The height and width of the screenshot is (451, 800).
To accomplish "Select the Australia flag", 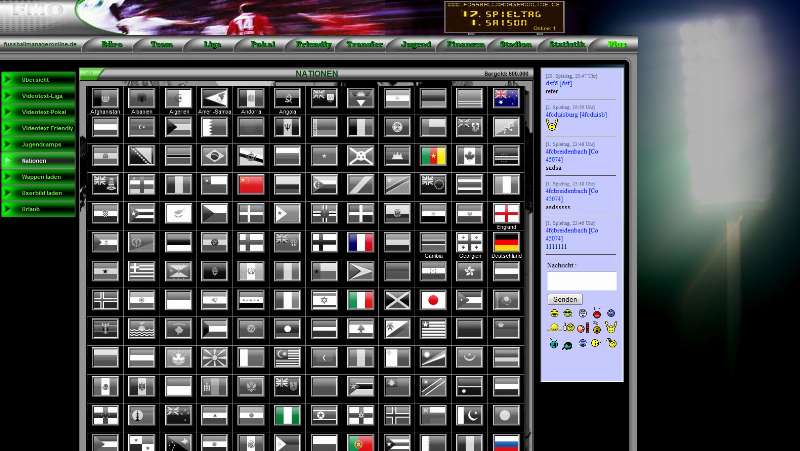I will click(x=506, y=98).
